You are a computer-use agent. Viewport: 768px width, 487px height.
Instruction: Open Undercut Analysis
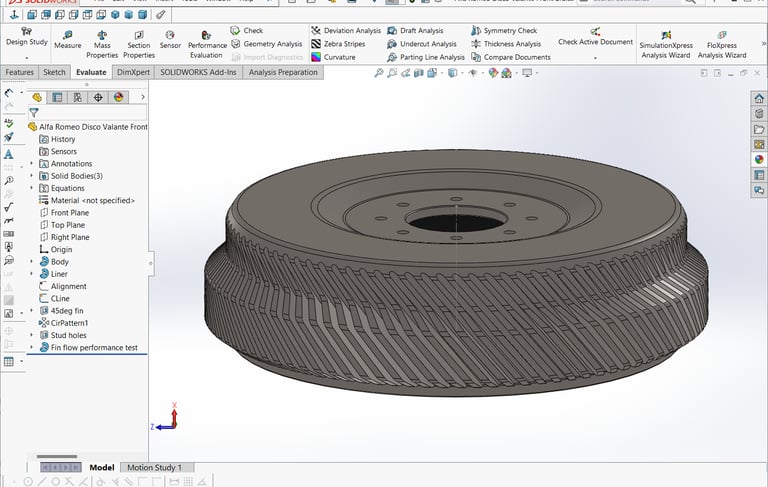(x=422, y=44)
